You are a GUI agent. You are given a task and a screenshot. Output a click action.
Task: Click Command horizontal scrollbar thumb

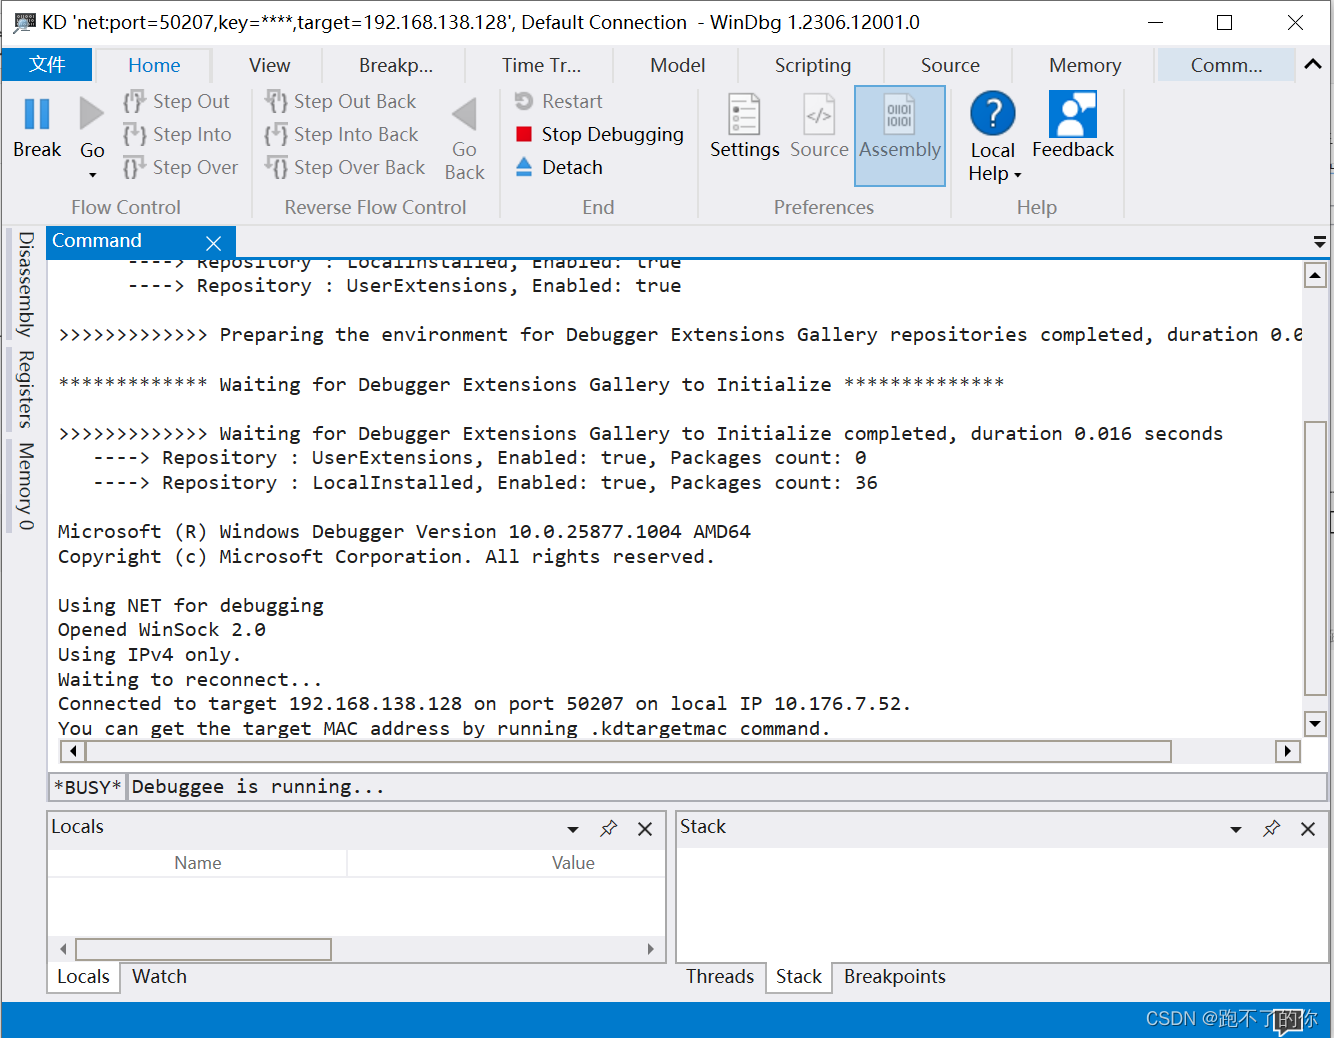point(628,751)
